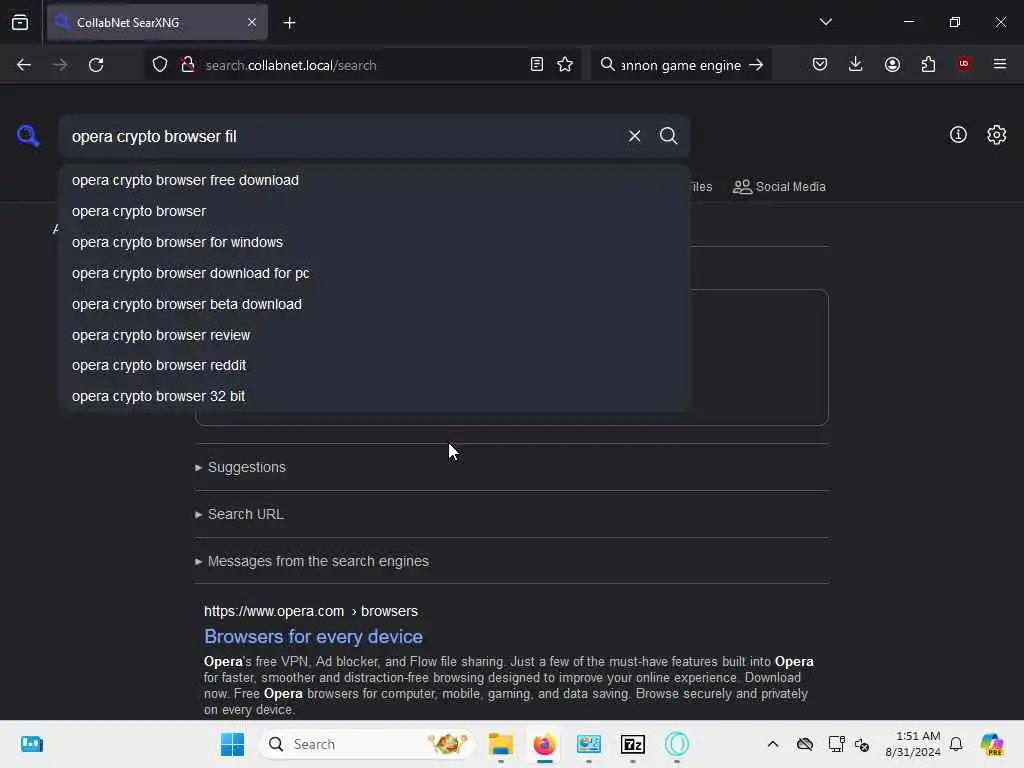The width and height of the screenshot is (1024, 768).
Task: Open the Windows Start menu
Action: pyautogui.click(x=232, y=744)
